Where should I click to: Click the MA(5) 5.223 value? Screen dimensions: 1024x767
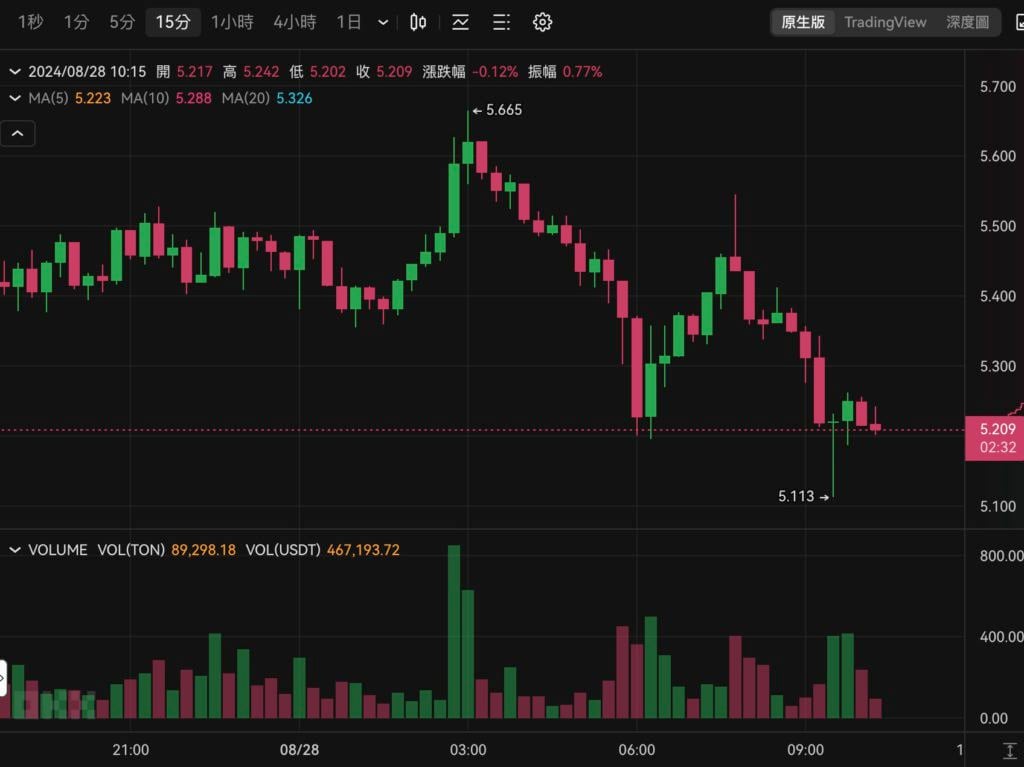[x=93, y=99]
